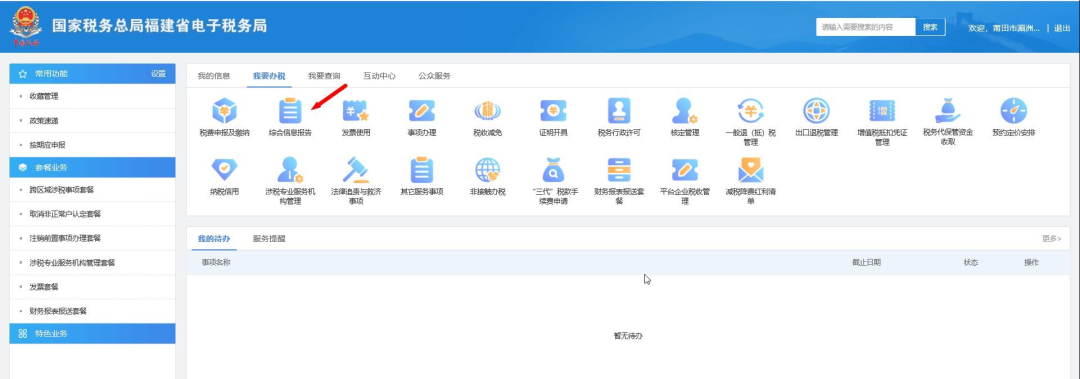Expand the 常用功能 section header
Viewport: 1080px width, 379px height.
click(x=92, y=74)
